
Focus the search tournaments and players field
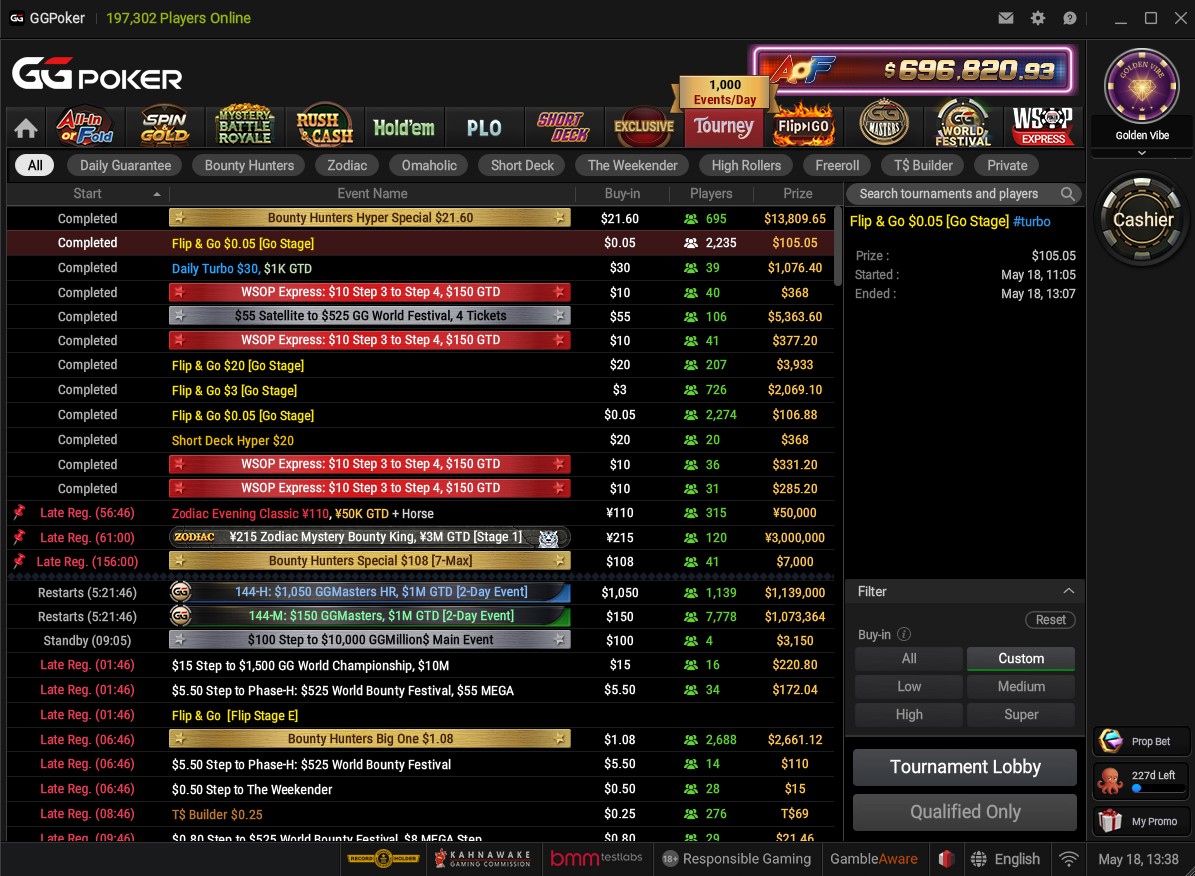965,194
